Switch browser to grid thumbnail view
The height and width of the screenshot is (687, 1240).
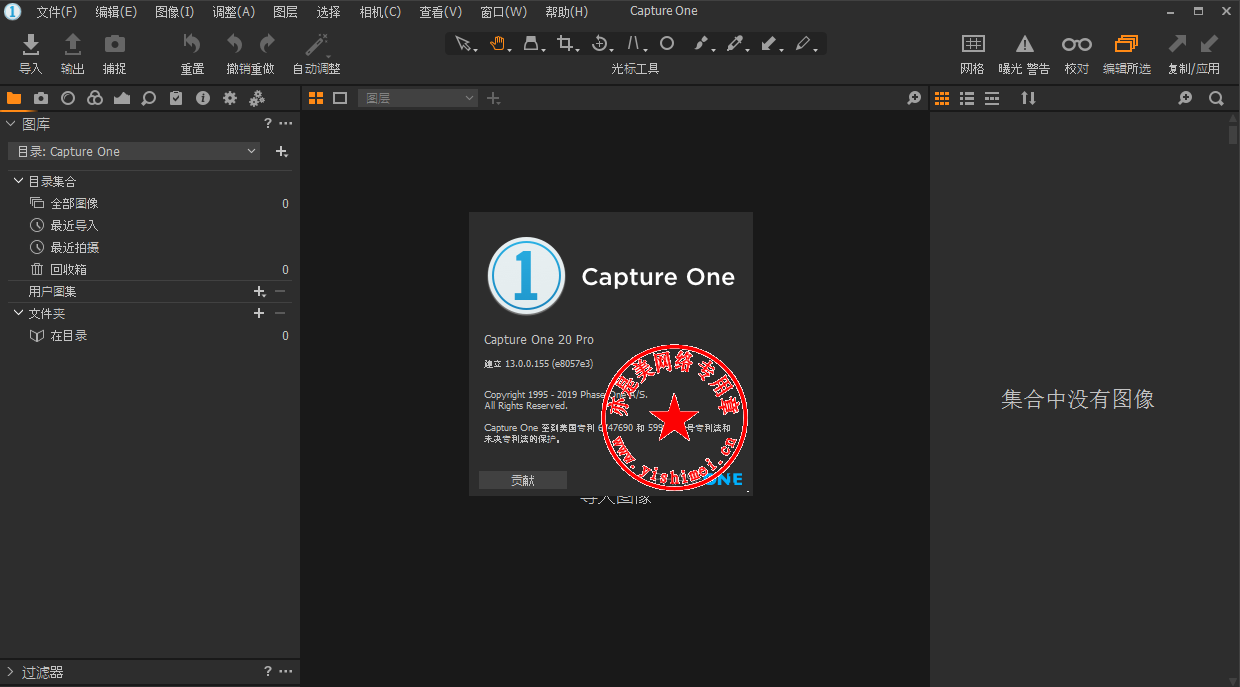(941, 98)
